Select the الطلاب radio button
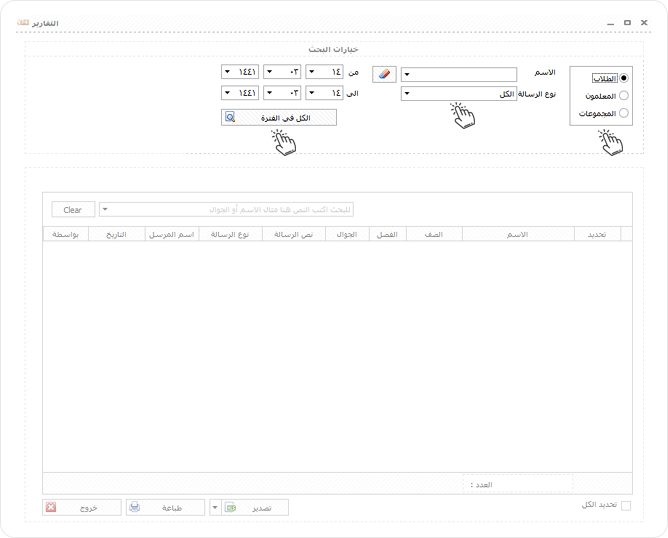668x538 pixels. (x=624, y=78)
